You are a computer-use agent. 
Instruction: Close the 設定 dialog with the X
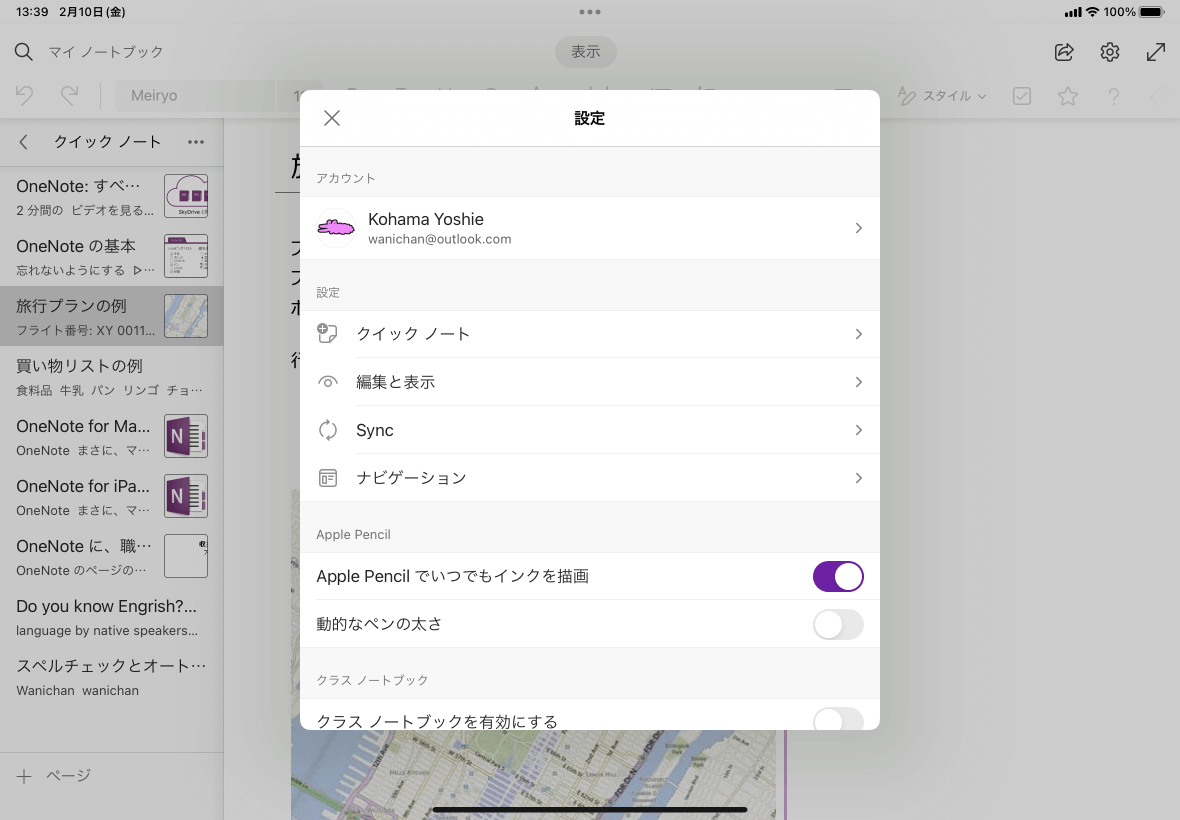point(332,118)
